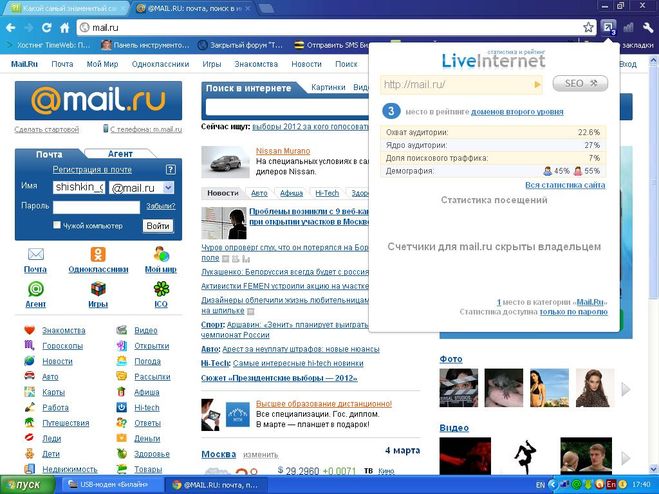659x494 pixels.
Task: Open Одноклассники in top menu
Action: (160, 64)
